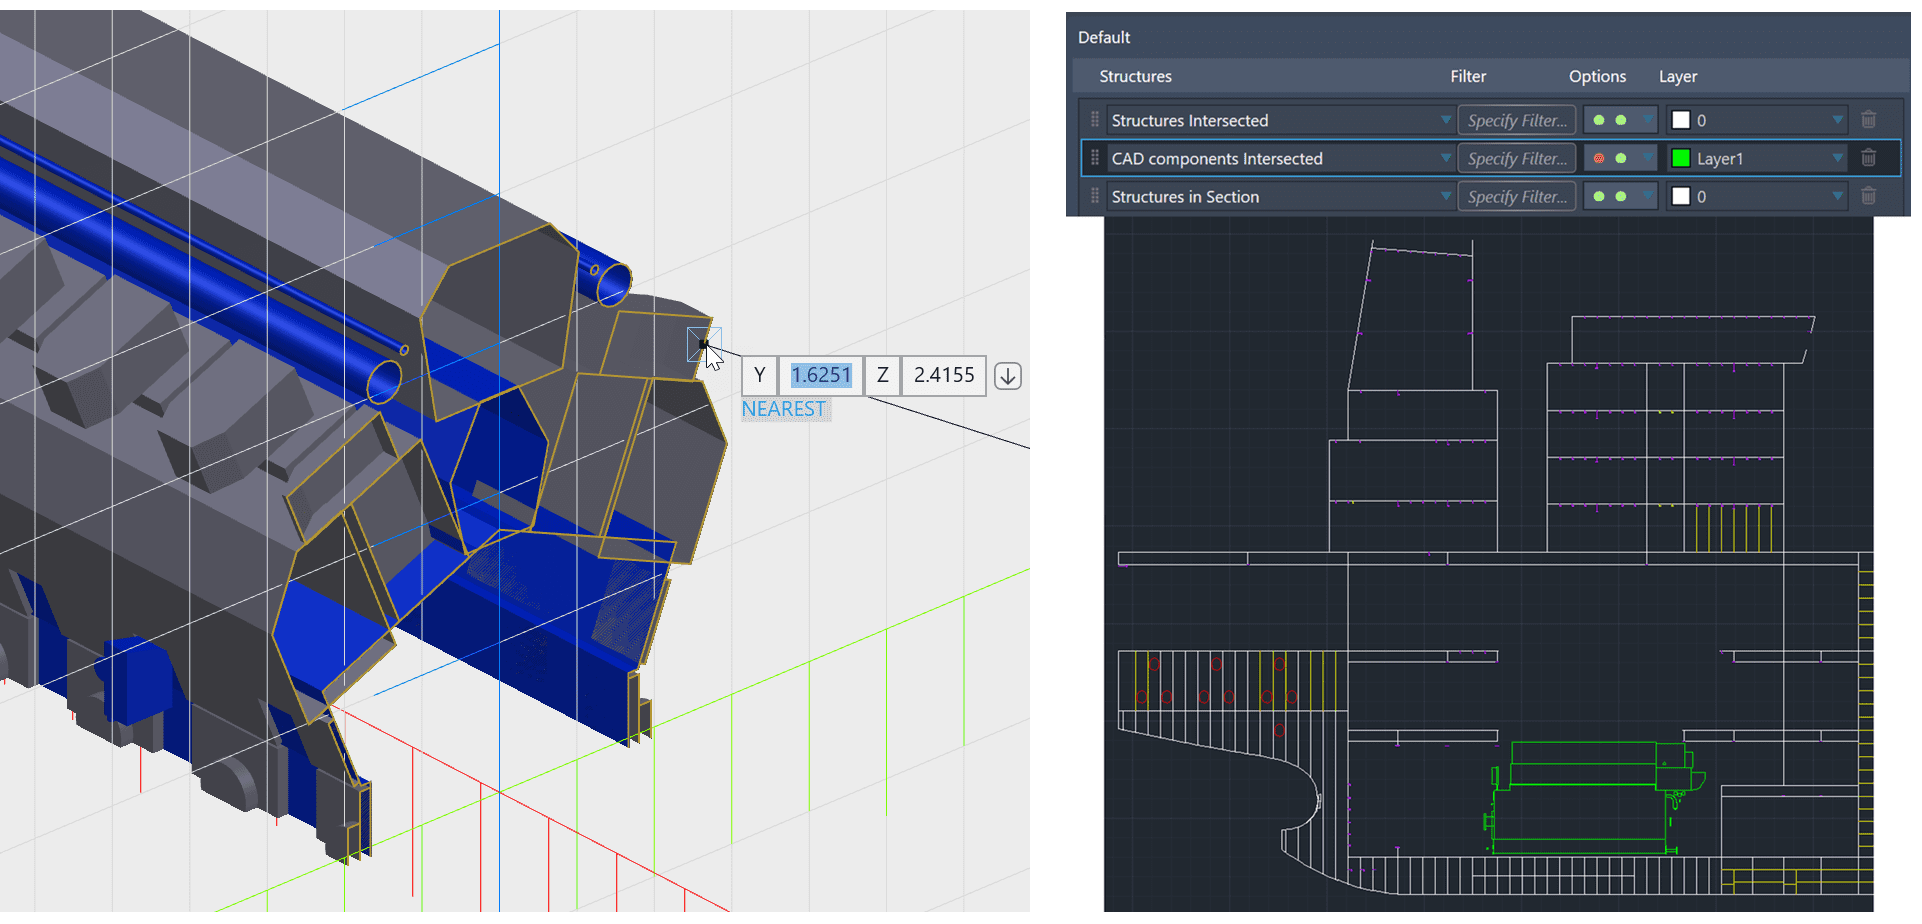Screen dimensions: 1922x924
Task: Click the Structures column header
Action: pyautogui.click(x=1135, y=76)
